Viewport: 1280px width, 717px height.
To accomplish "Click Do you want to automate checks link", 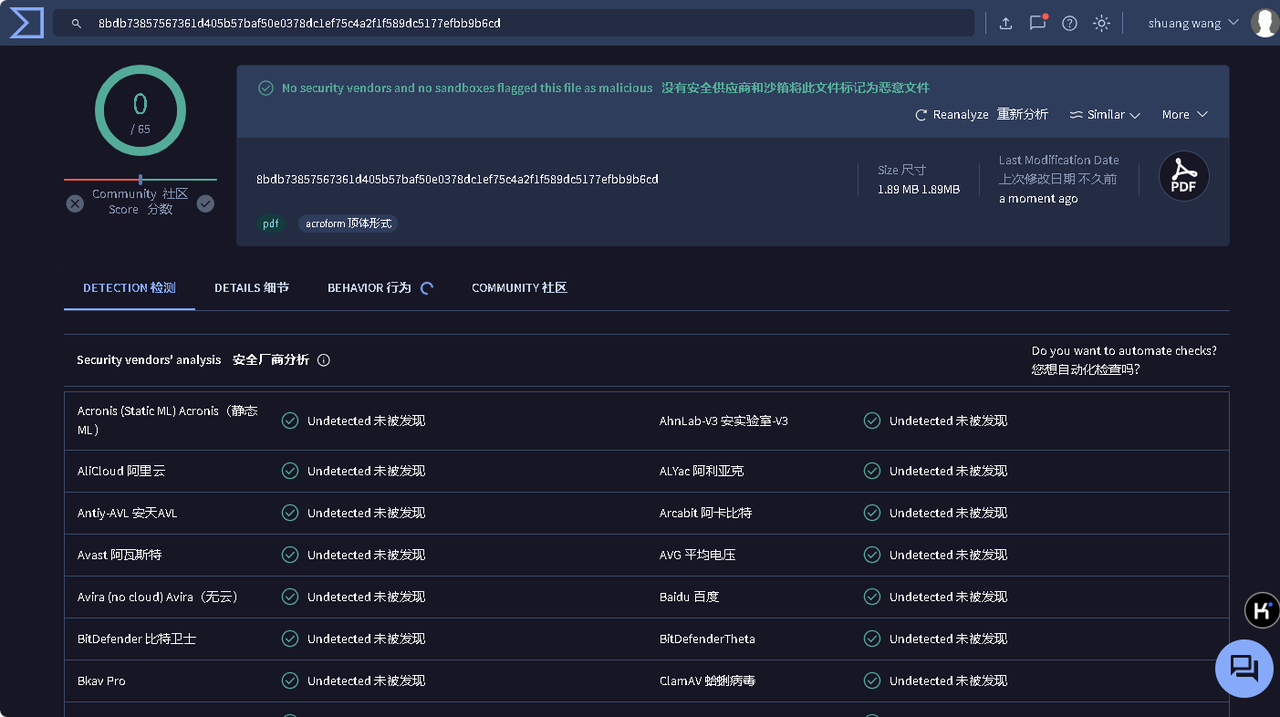I will [x=1124, y=360].
